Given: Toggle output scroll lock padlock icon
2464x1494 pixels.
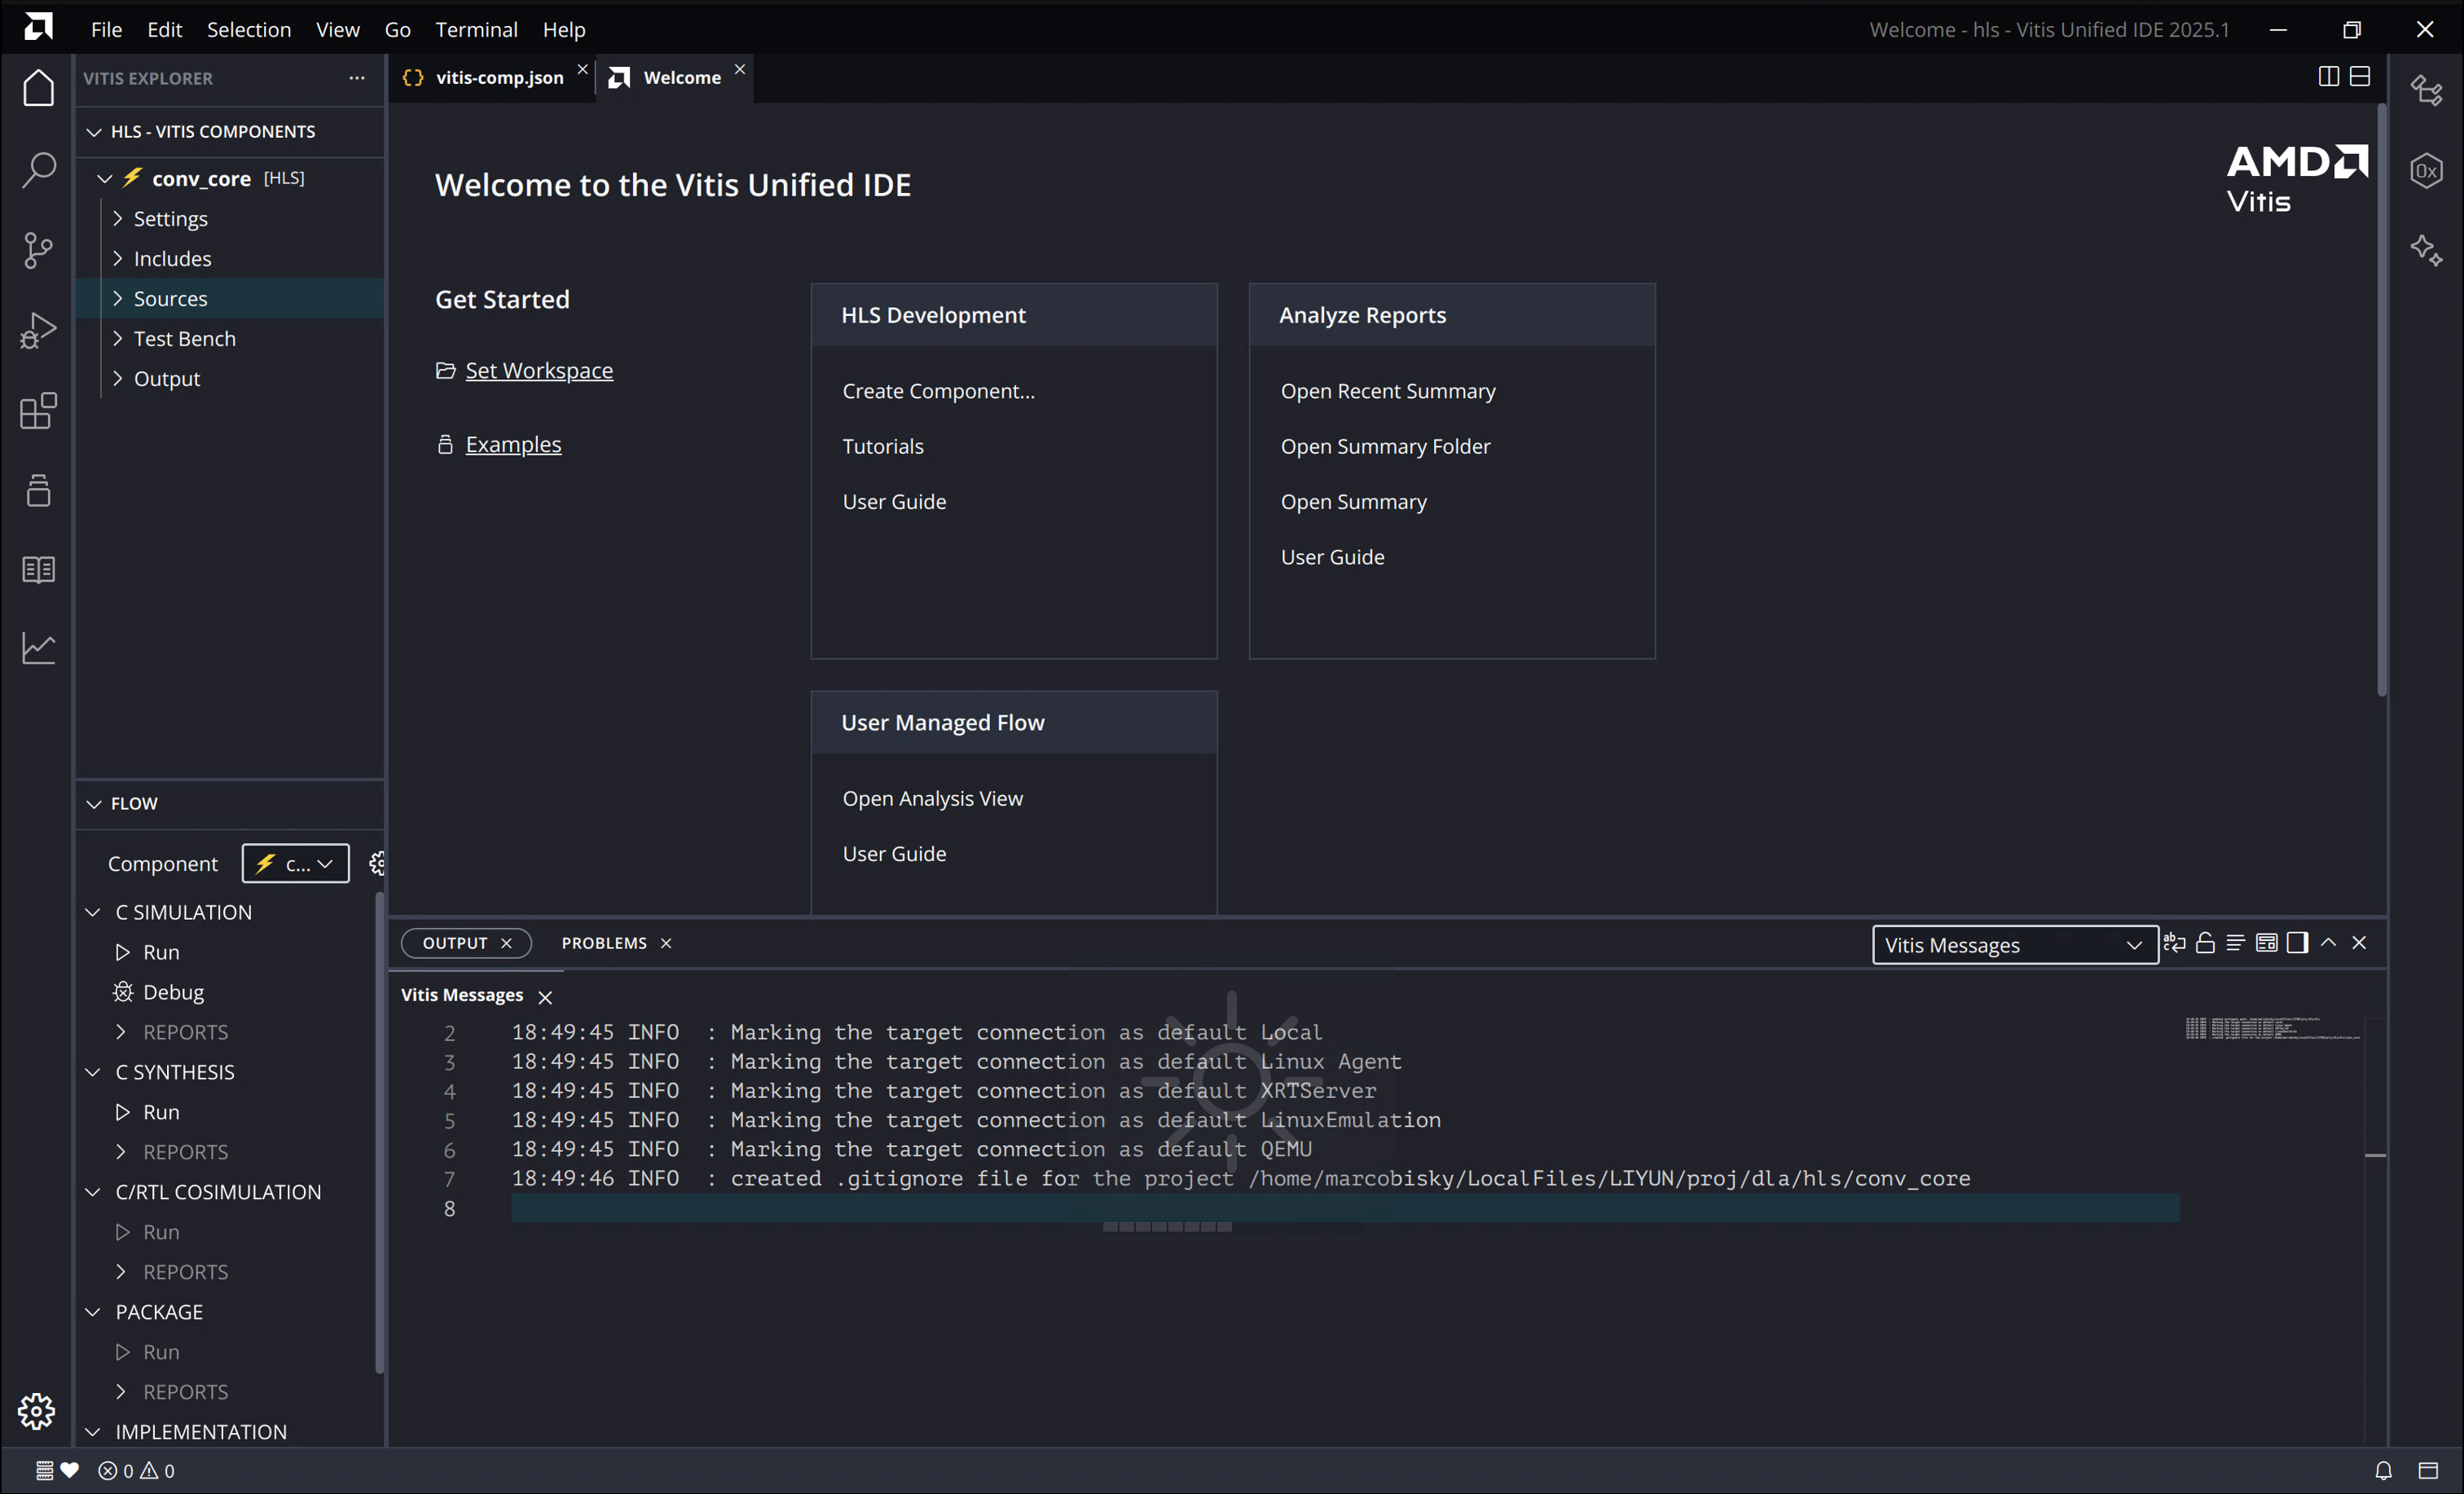Looking at the screenshot, I should point(2205,943).
